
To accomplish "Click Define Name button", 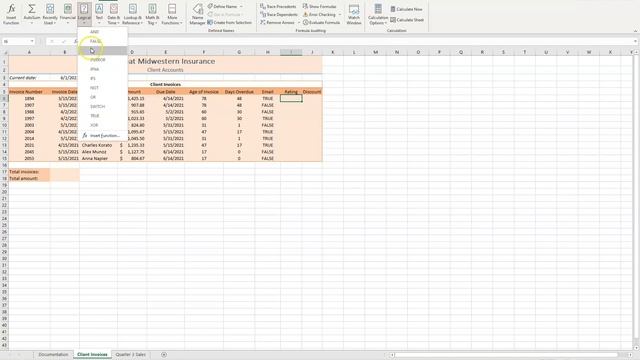I will [x=222, y=7].
